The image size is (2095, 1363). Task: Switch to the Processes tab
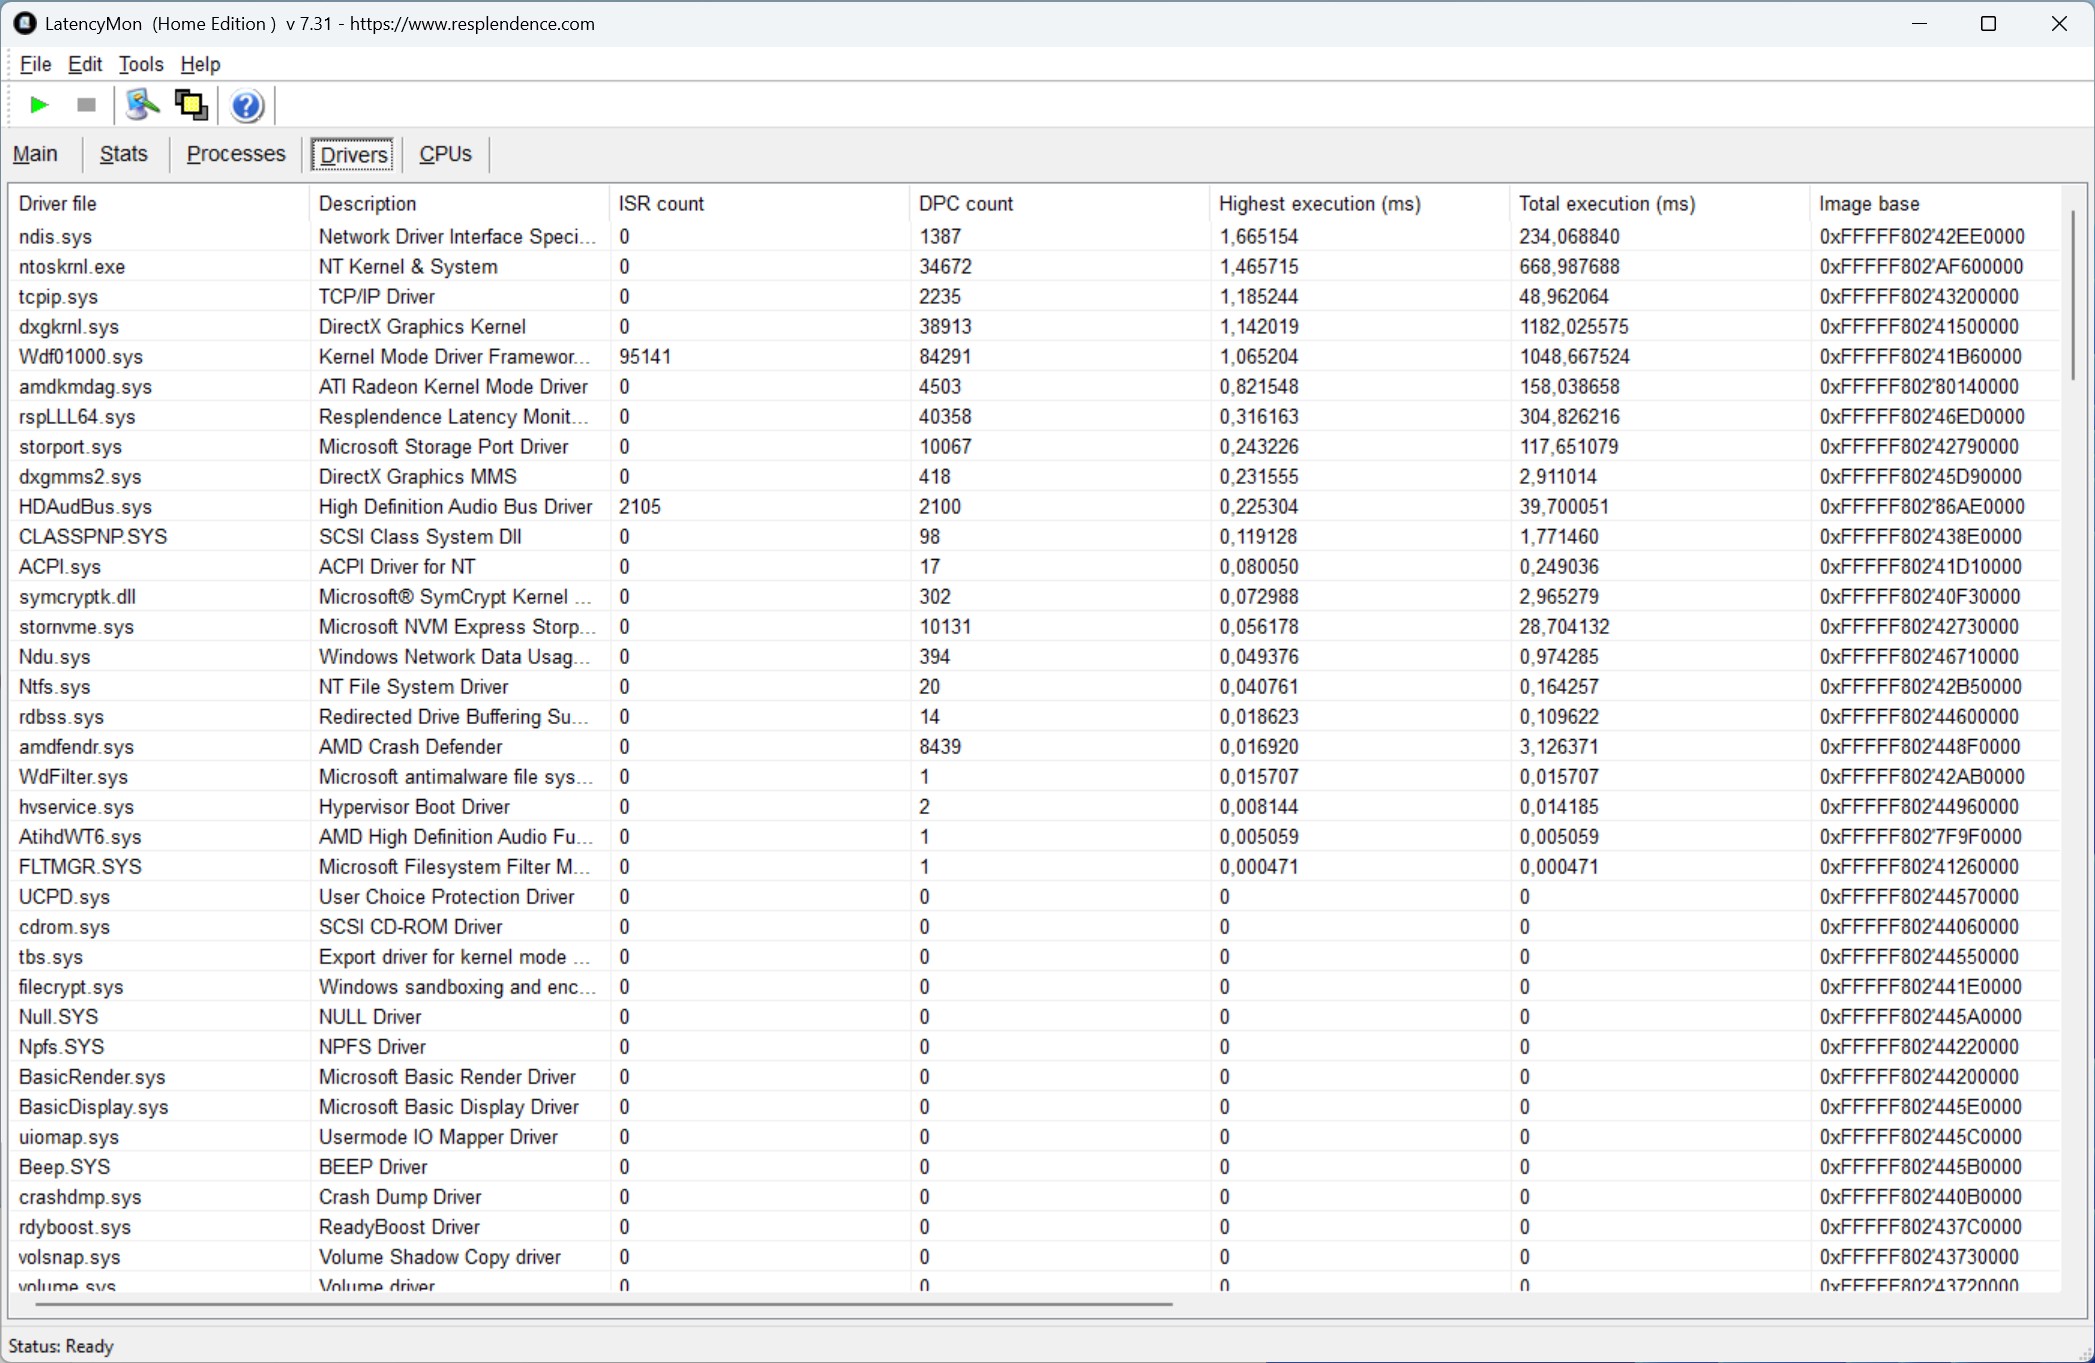(x=236, y=154)
